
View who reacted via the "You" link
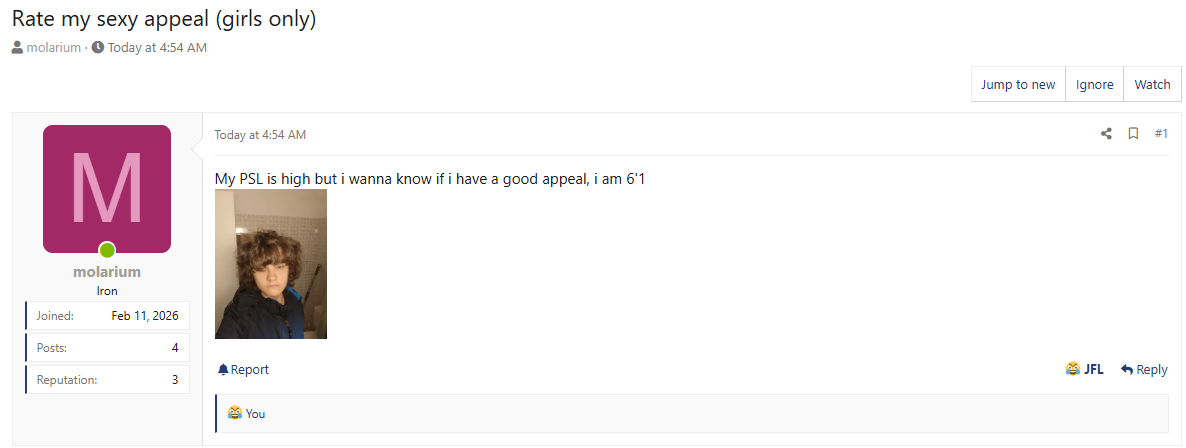[x=255, y=414]
